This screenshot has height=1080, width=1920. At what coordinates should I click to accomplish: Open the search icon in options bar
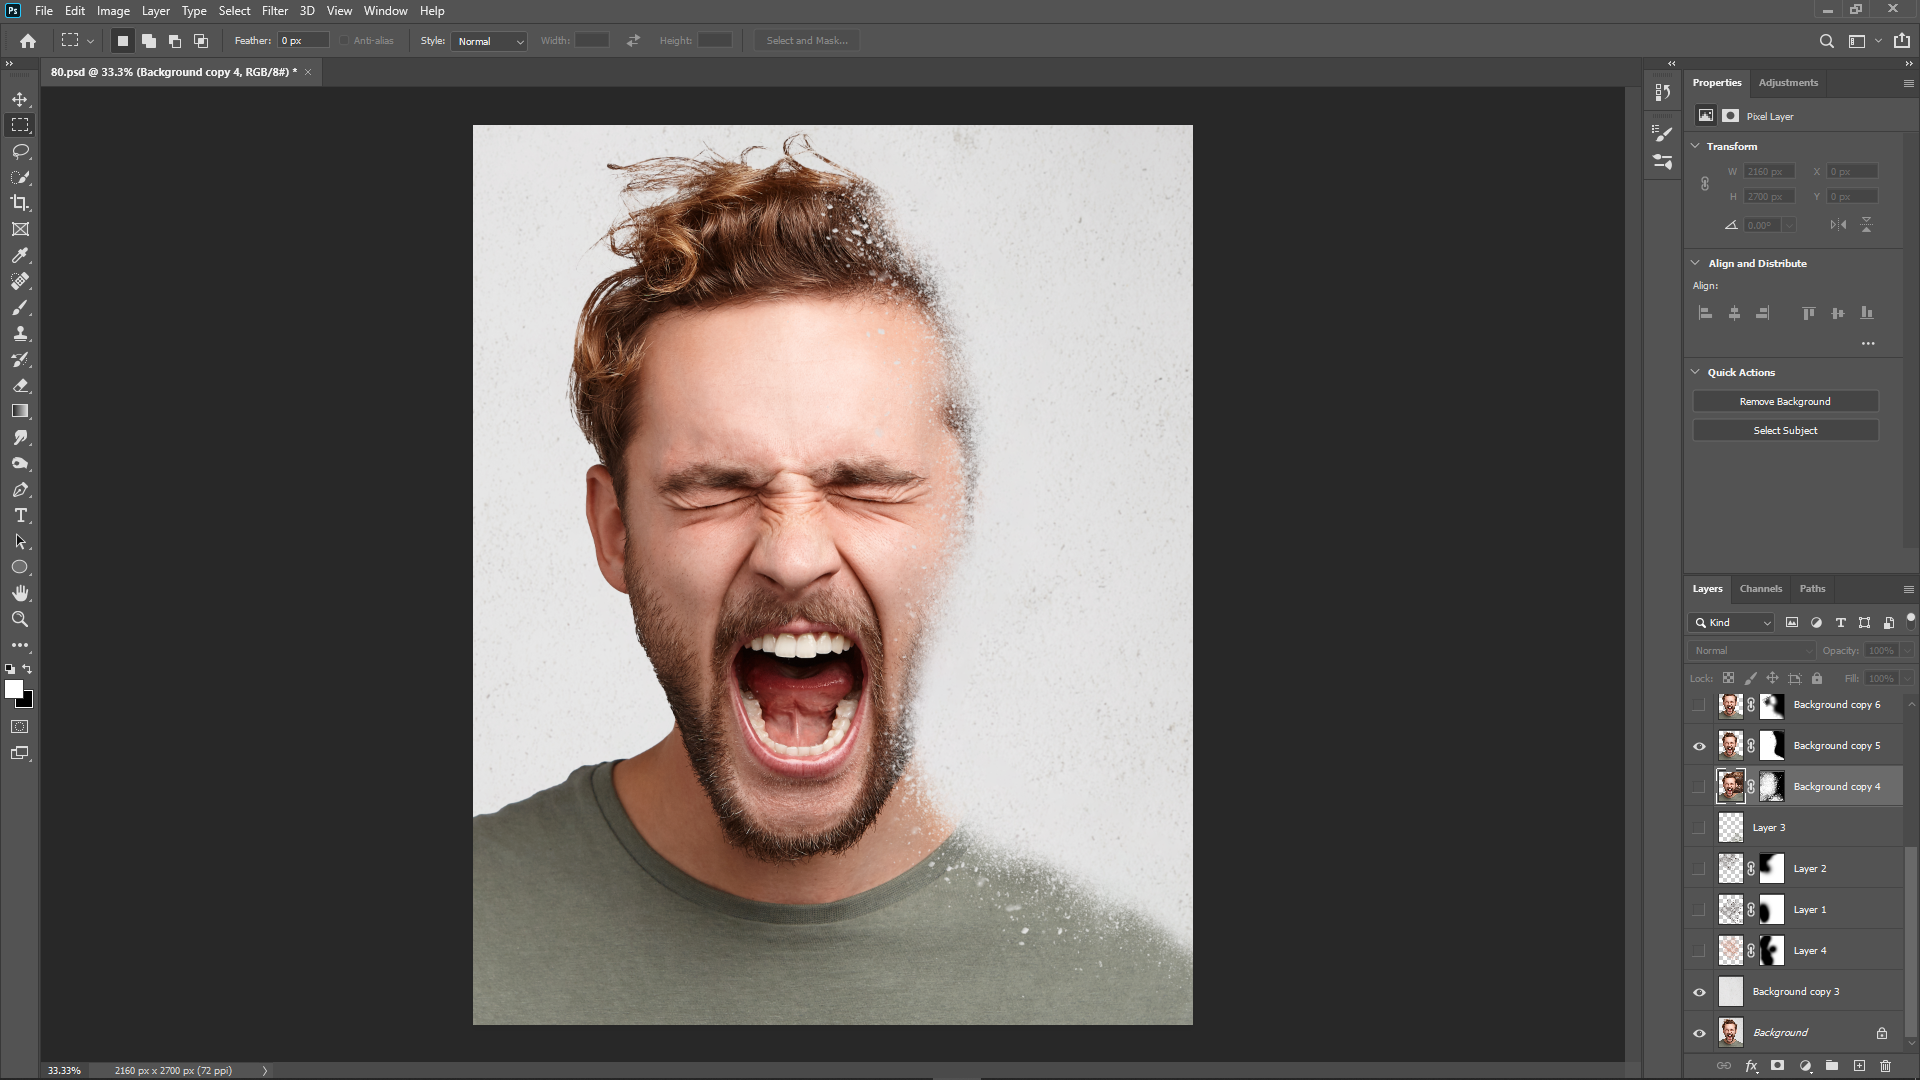[x=1826, y=41]
